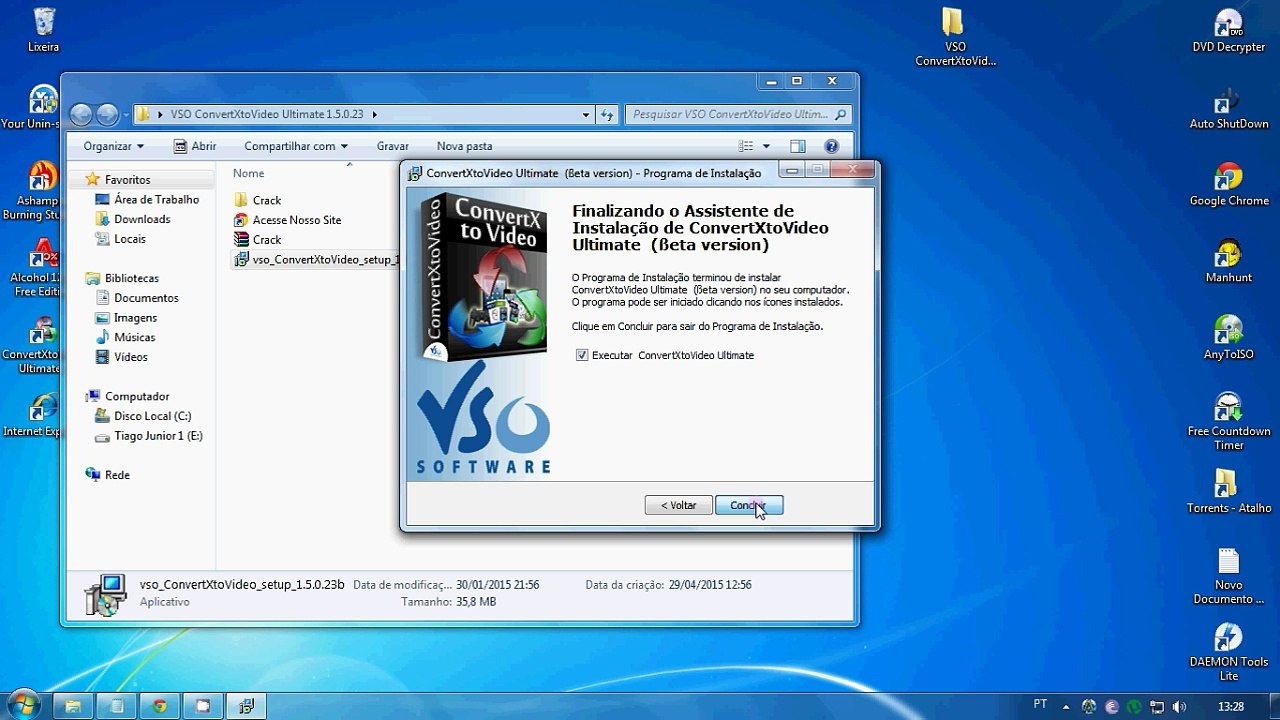Screen dimensions: 1280x720
Task: Click the < Voltar button
Action: 678,505
